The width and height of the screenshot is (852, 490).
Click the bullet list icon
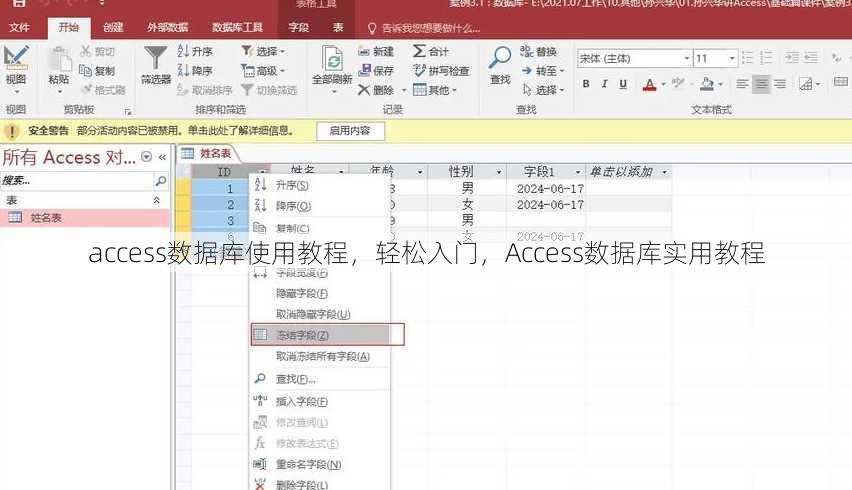[x=748, y=58]
